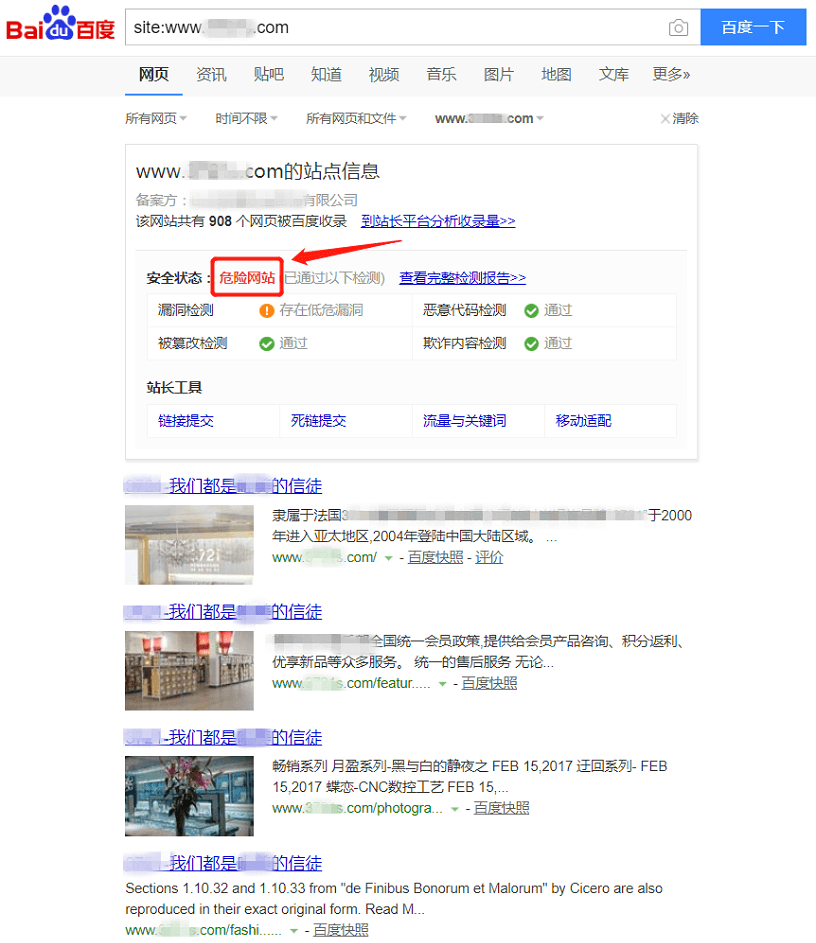816x943 pixels.
Task: Click the Baidu logo
Action: [x=60, y=25]
